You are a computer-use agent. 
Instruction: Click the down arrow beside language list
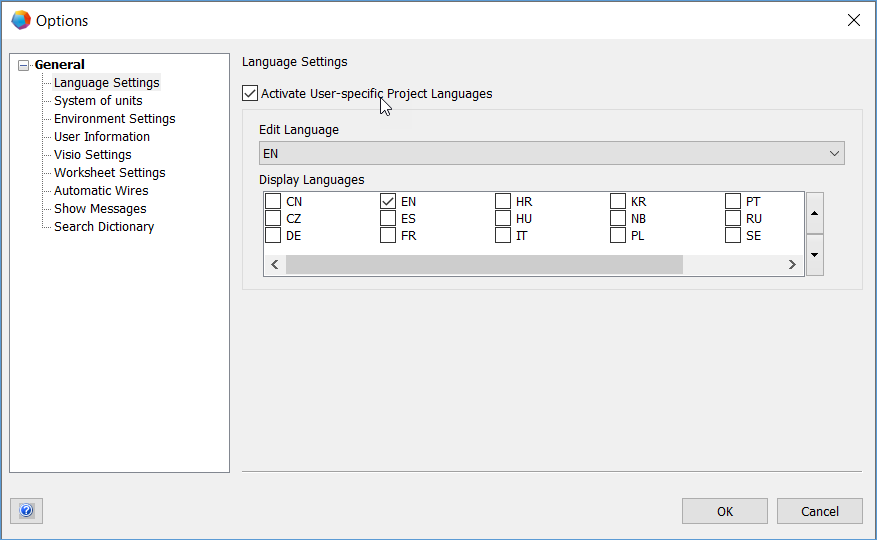[x=815, y=254]
